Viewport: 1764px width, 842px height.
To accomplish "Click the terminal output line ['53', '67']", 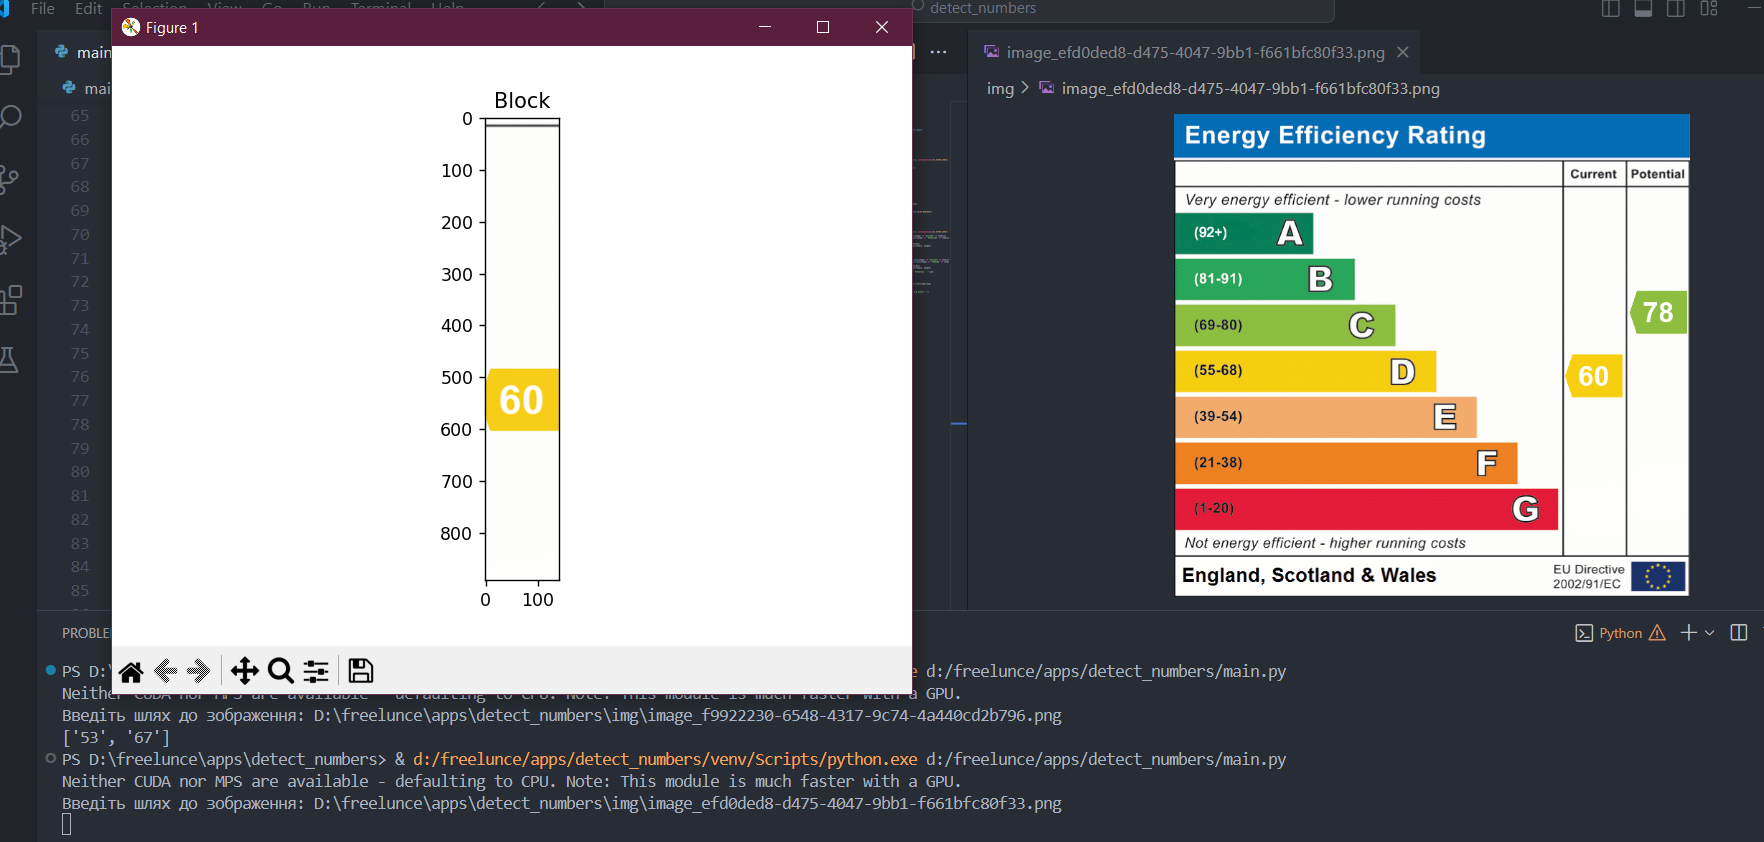I will (116, 737).
